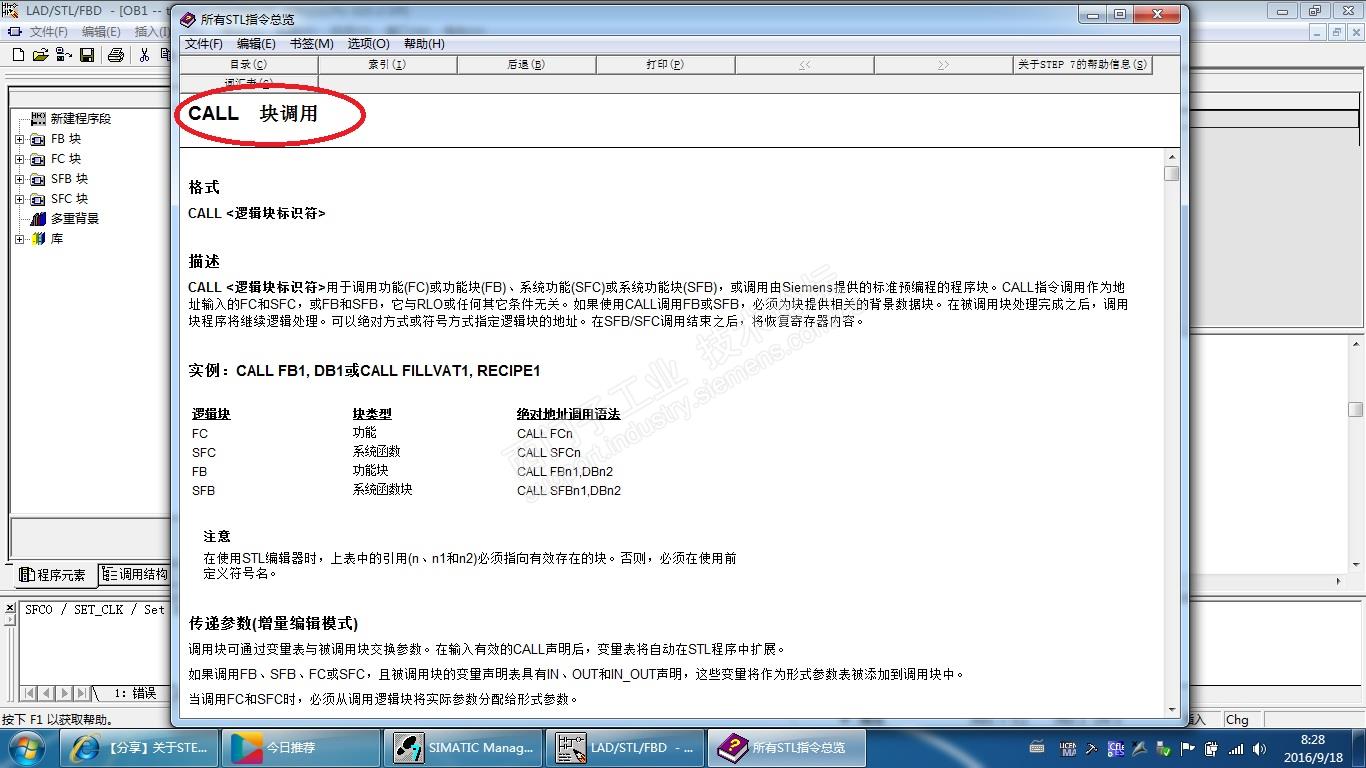Open the Internet Explorer taskbar item
Screen dimensions: 1366x768
coord(138,748)
